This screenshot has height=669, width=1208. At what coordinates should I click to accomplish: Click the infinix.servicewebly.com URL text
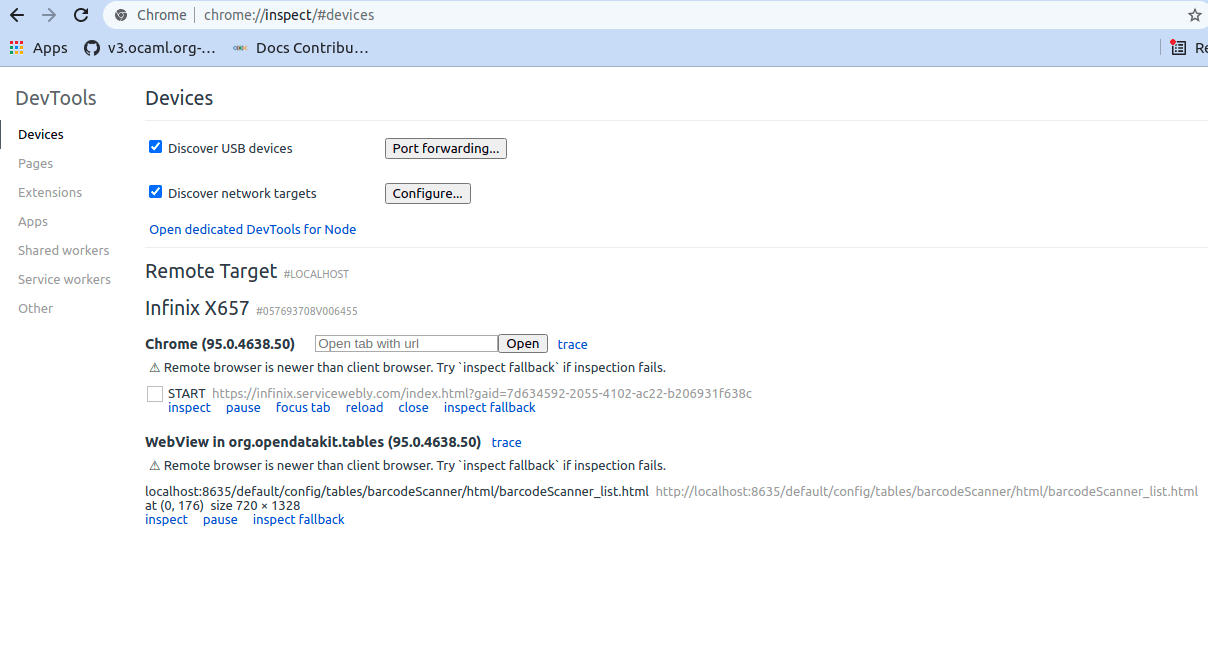point(482,393)
